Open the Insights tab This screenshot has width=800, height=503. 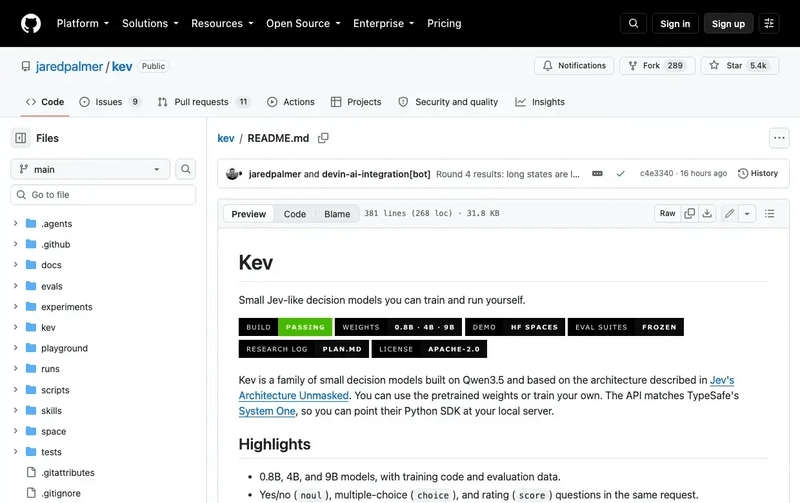540,102
